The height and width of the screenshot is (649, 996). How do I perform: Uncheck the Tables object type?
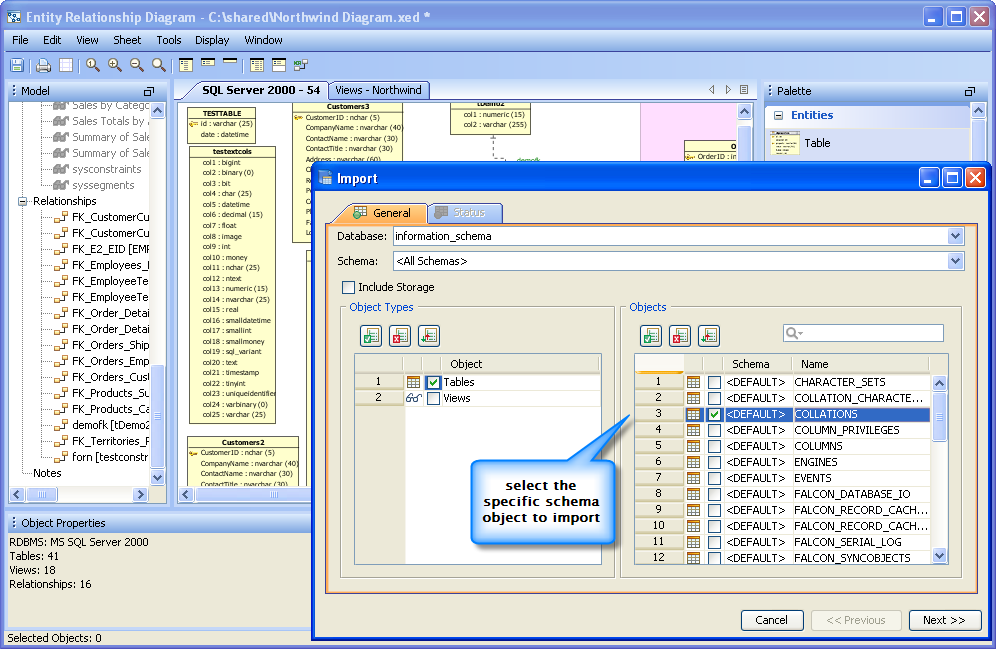point(433,382)
